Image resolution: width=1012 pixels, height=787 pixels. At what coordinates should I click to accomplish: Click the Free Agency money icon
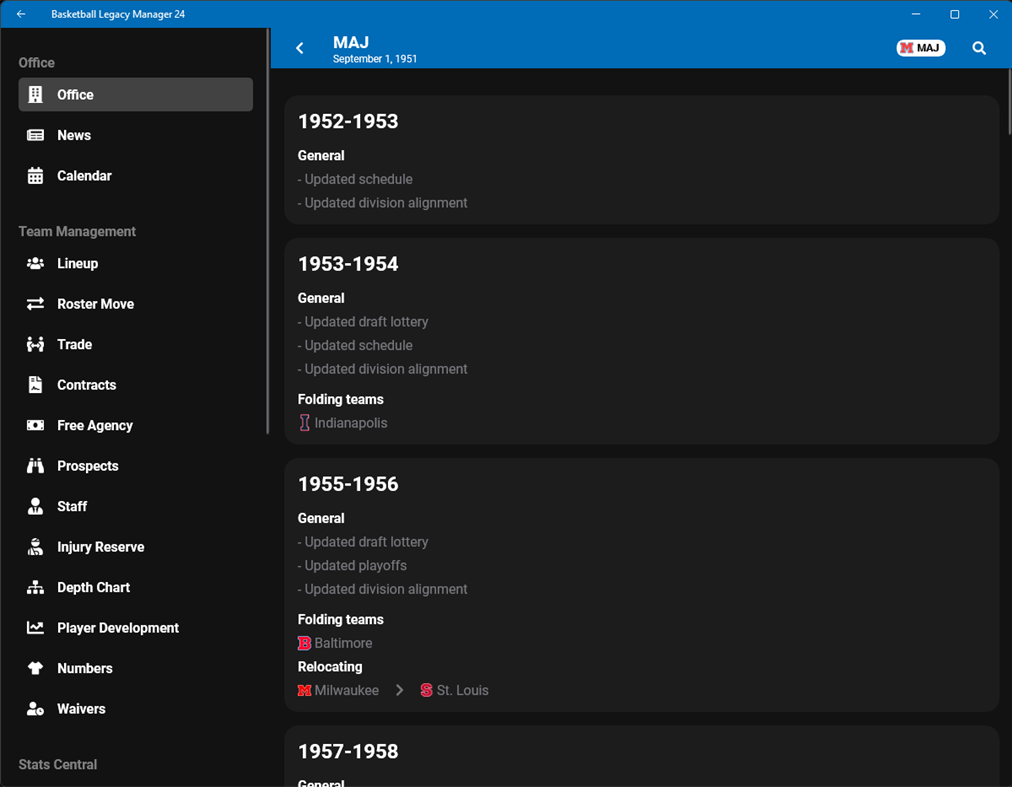coord(35,425)
